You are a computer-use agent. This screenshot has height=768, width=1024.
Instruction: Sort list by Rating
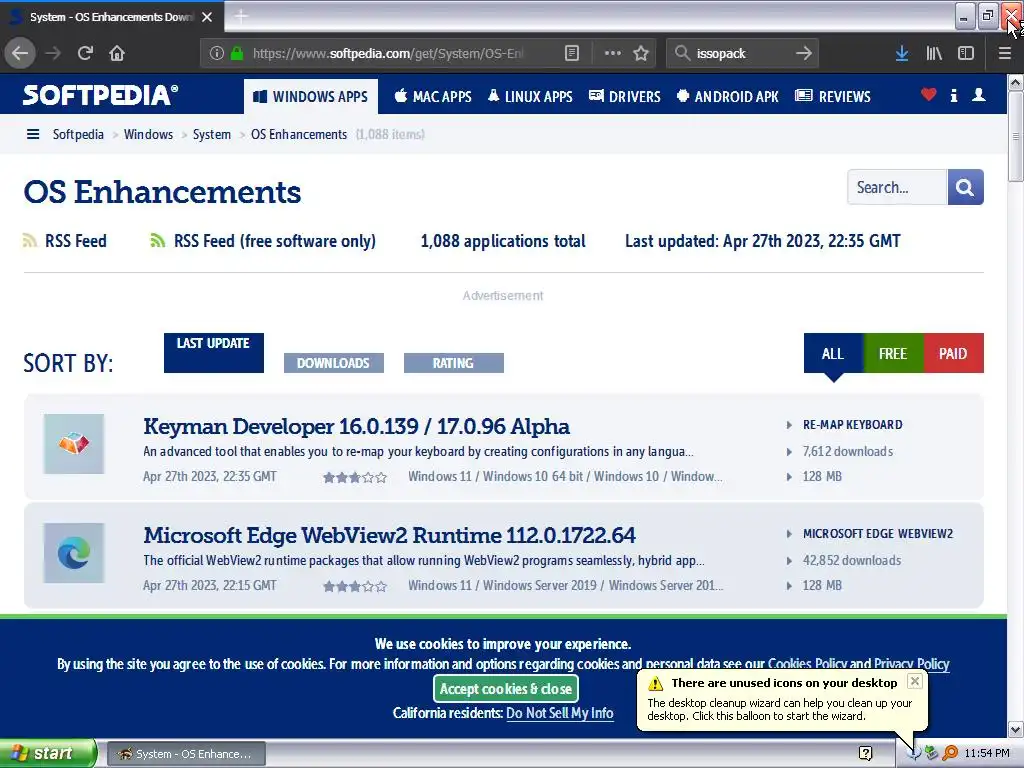454,363
